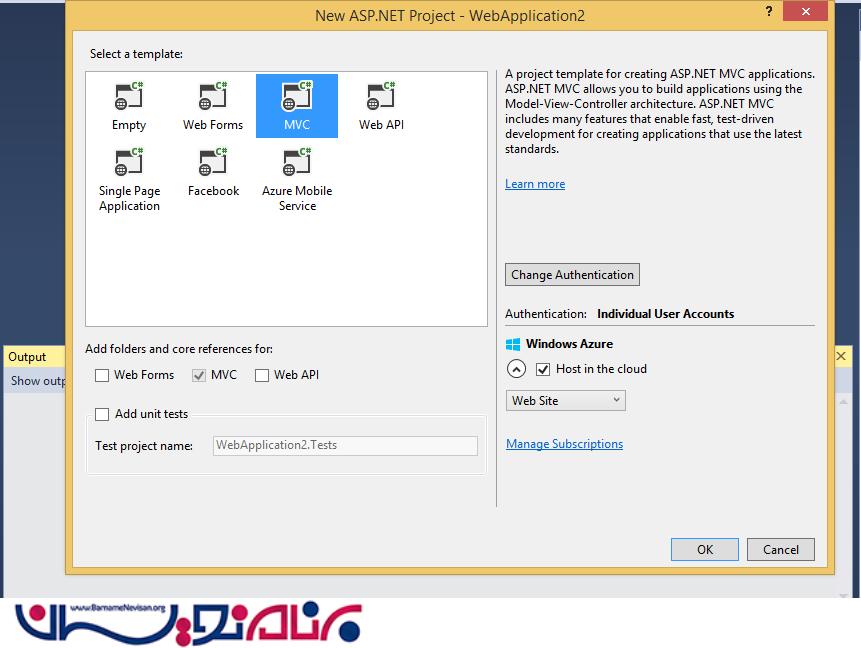Enable the Add unit tests checkbox
Screen dimensions: 861x648
click(x=102, y=414)
